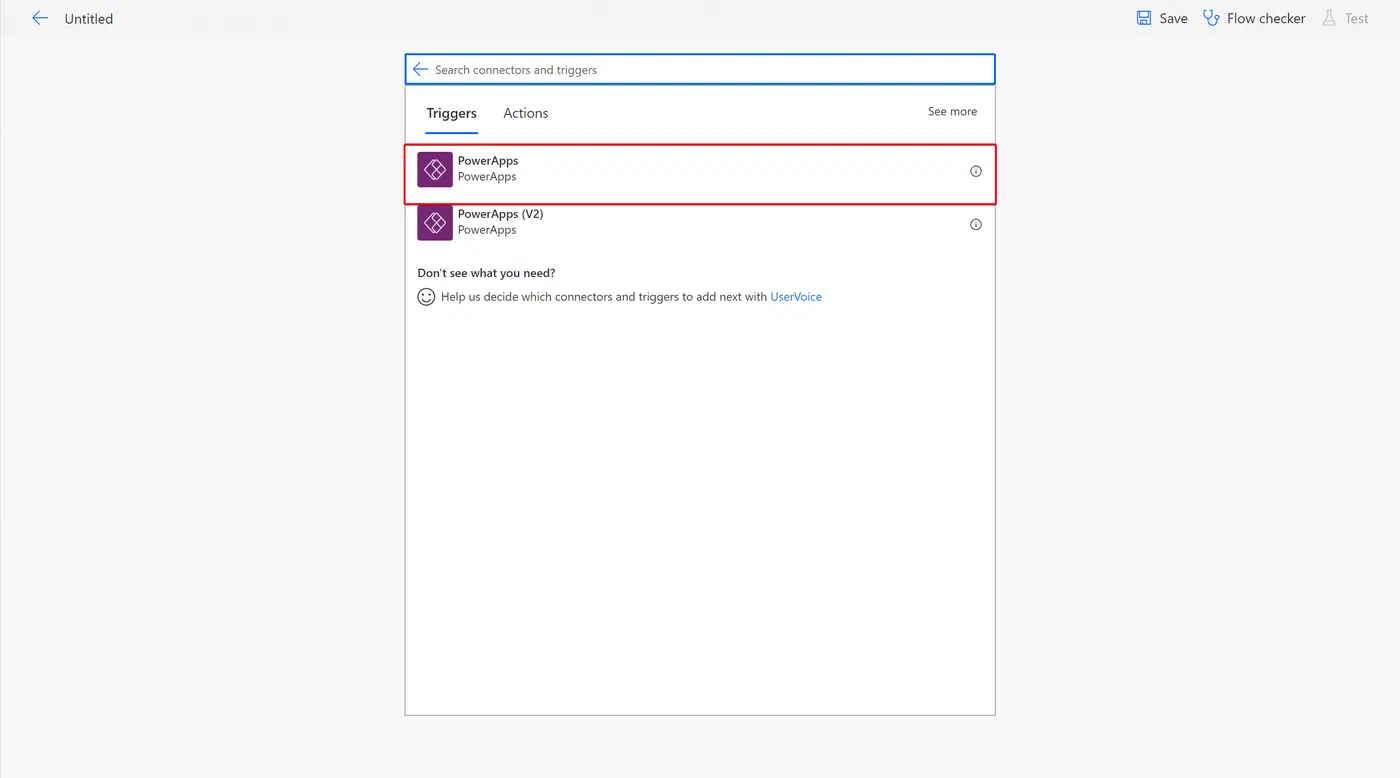Click the back arrow inside the search box

(x=421, y=69)
